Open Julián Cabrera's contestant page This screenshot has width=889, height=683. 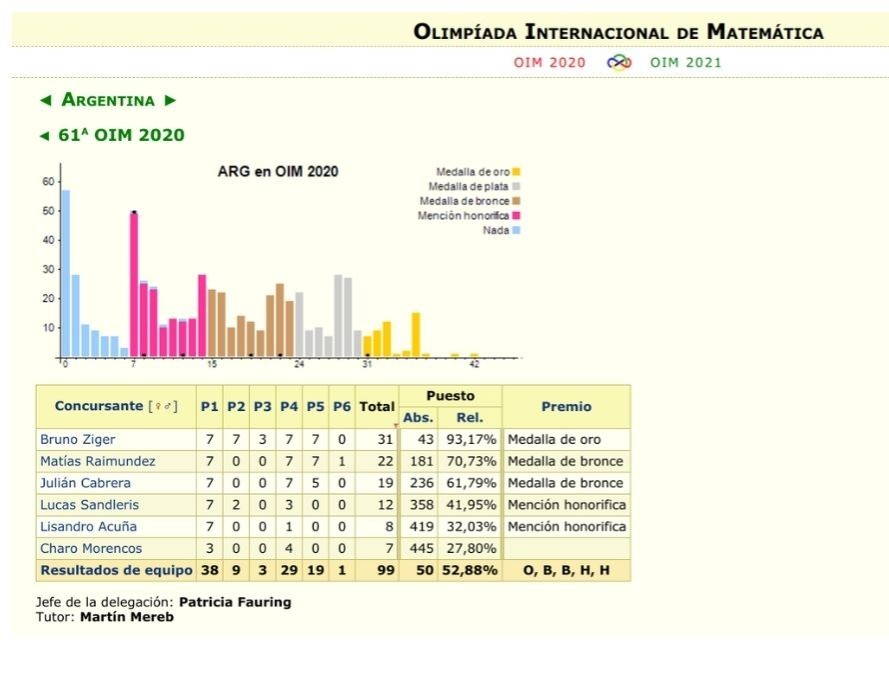[85, 483]
